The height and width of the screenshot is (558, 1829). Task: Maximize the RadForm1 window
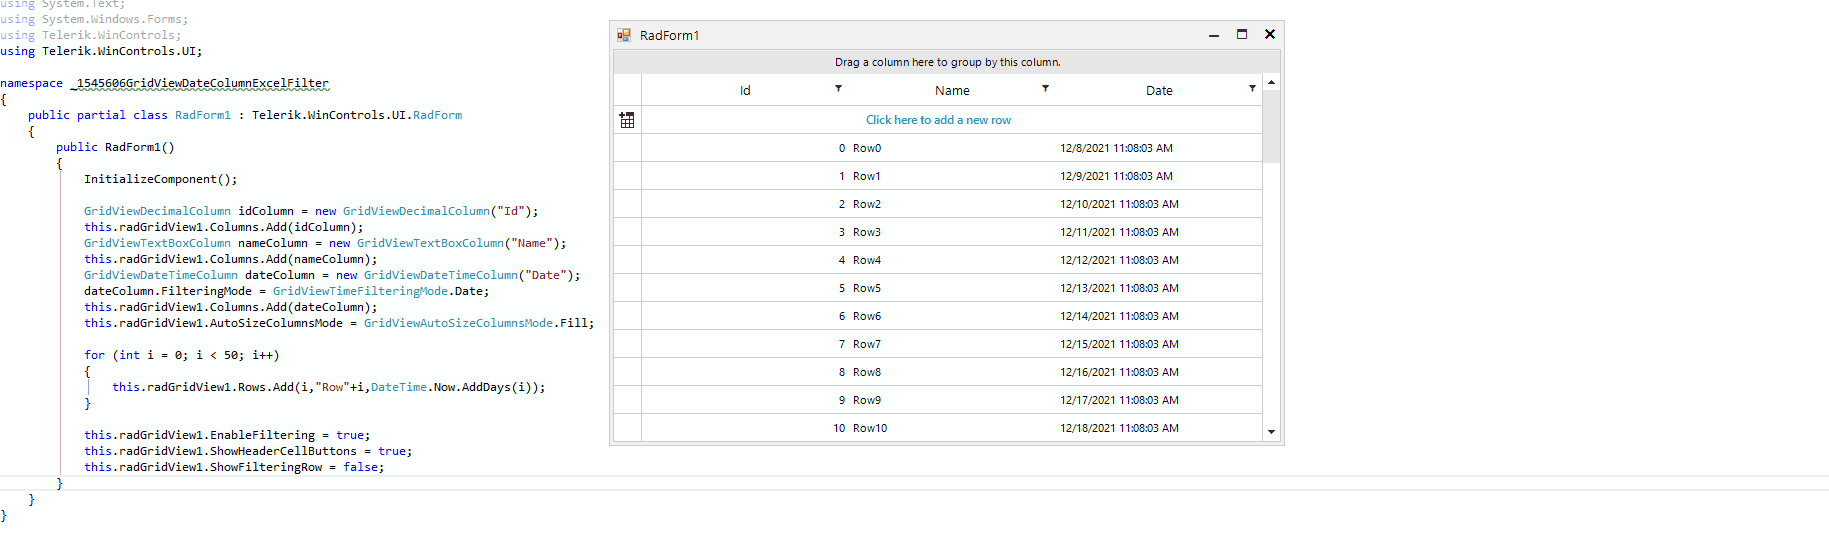(1242, 34)
